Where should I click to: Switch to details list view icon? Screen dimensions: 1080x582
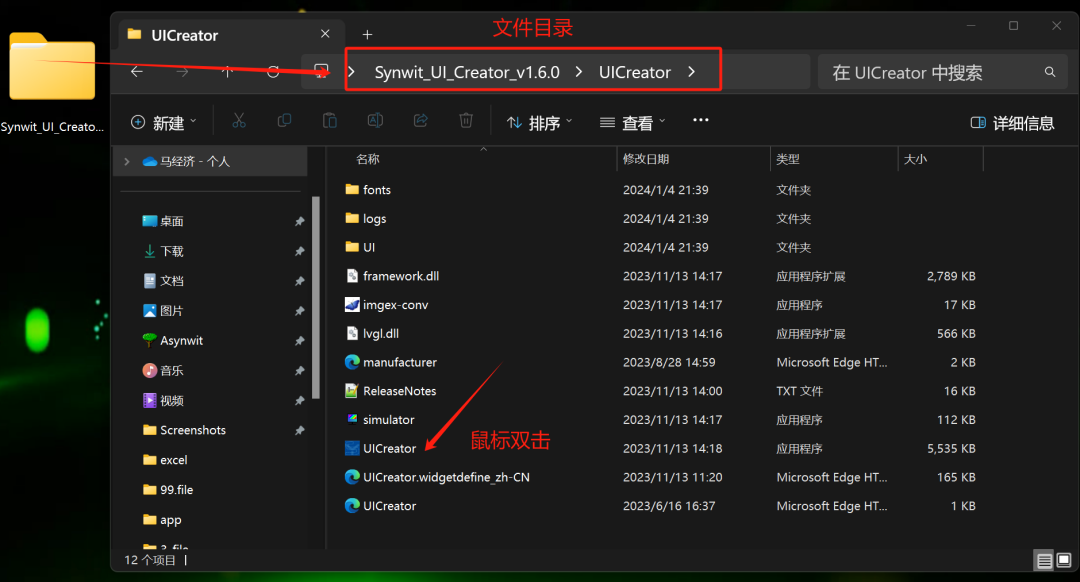pos(1044,560)
